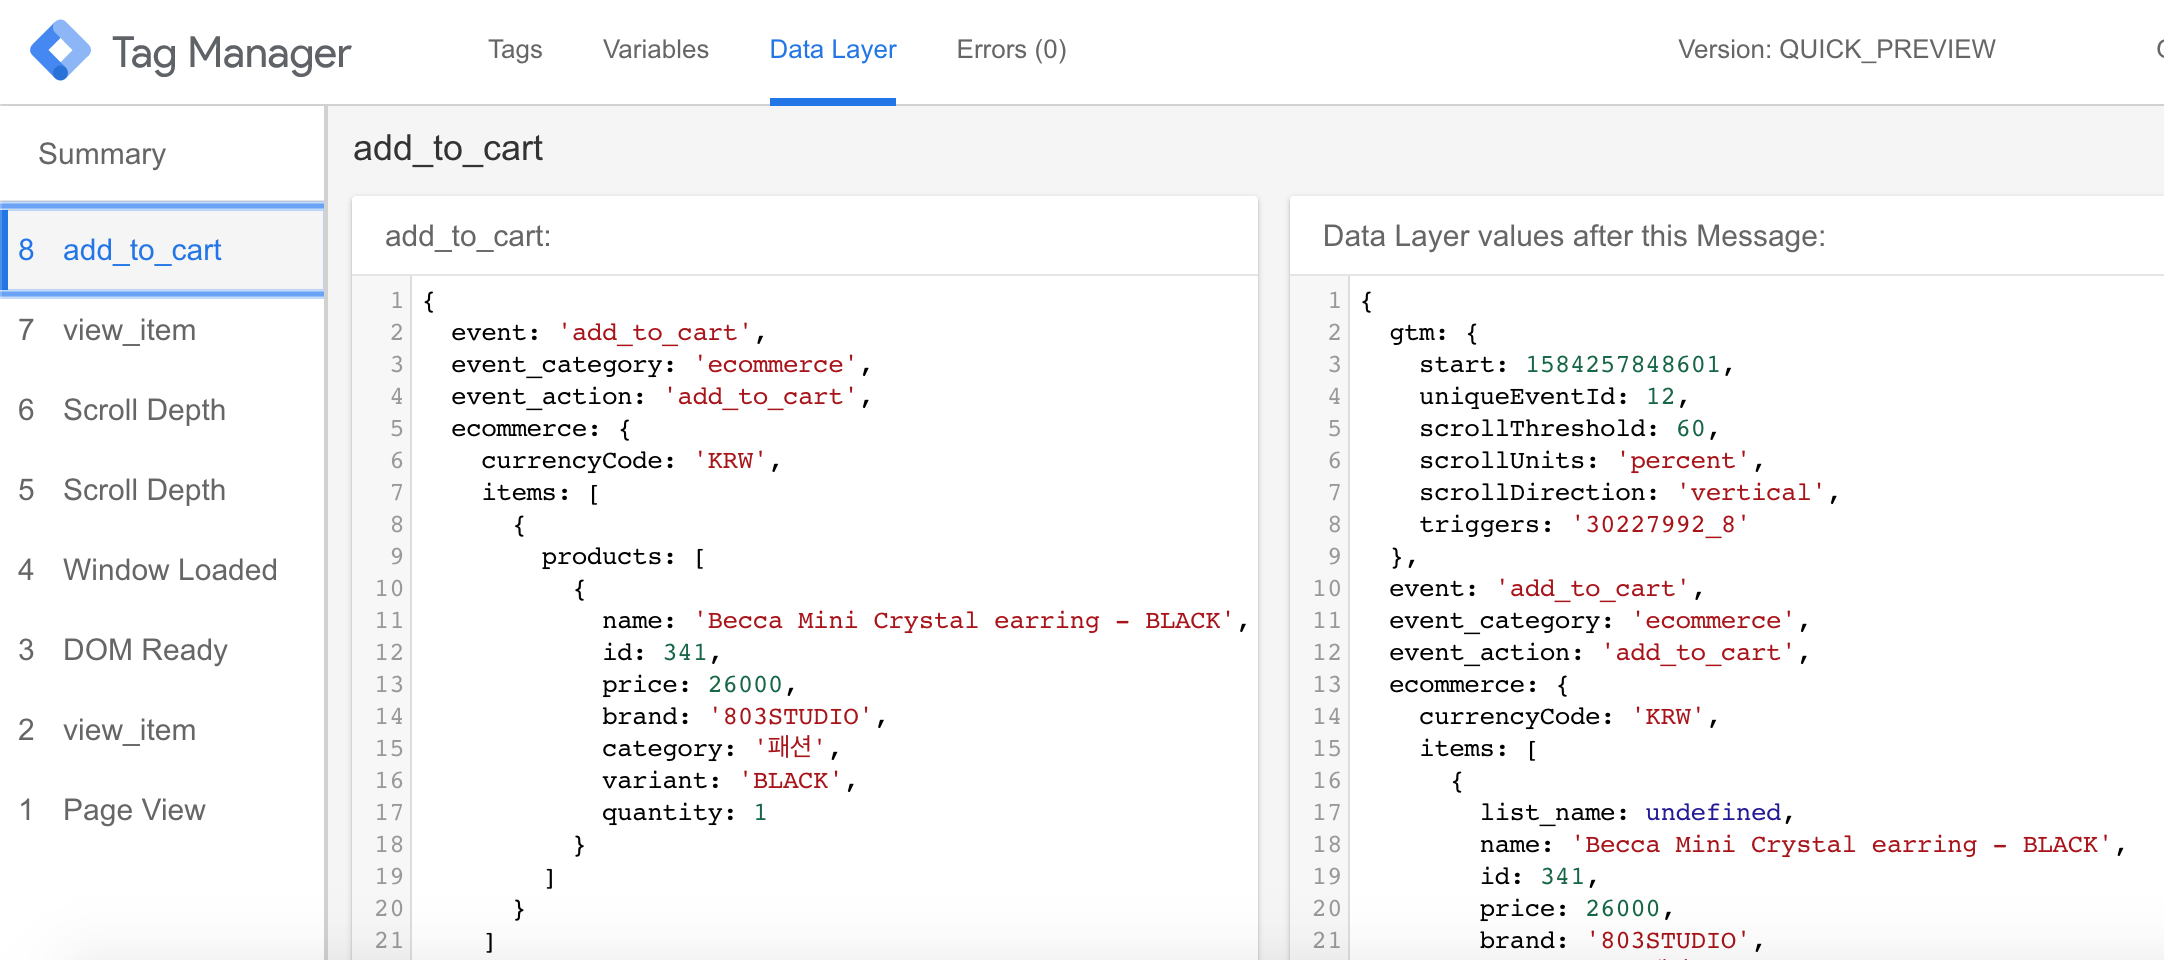This screenshot has height=960, width=2164.
Task: Select event 8 add_to_cart
Action: (162, 250)
